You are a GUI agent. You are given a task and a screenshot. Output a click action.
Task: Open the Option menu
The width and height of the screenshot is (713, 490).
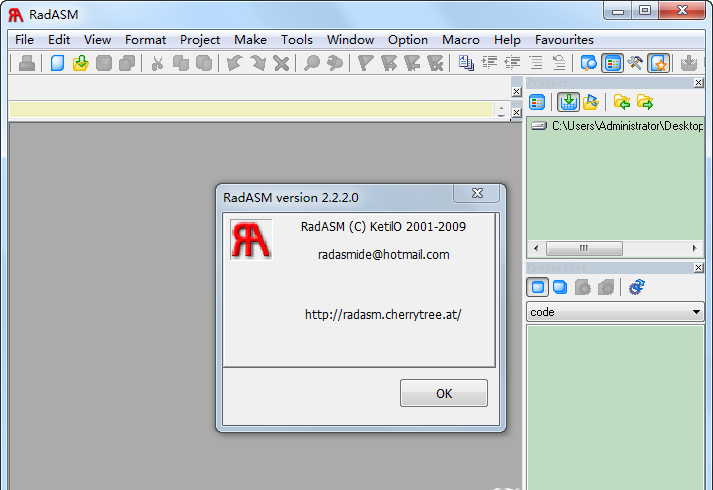[408, 40]
